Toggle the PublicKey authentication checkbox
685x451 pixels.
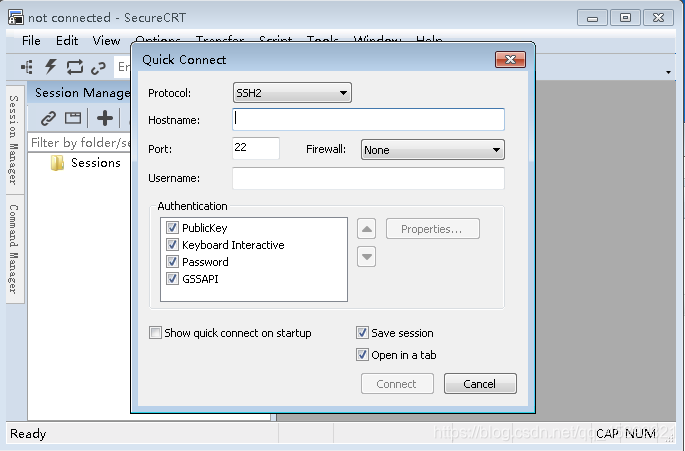[172, 228]
